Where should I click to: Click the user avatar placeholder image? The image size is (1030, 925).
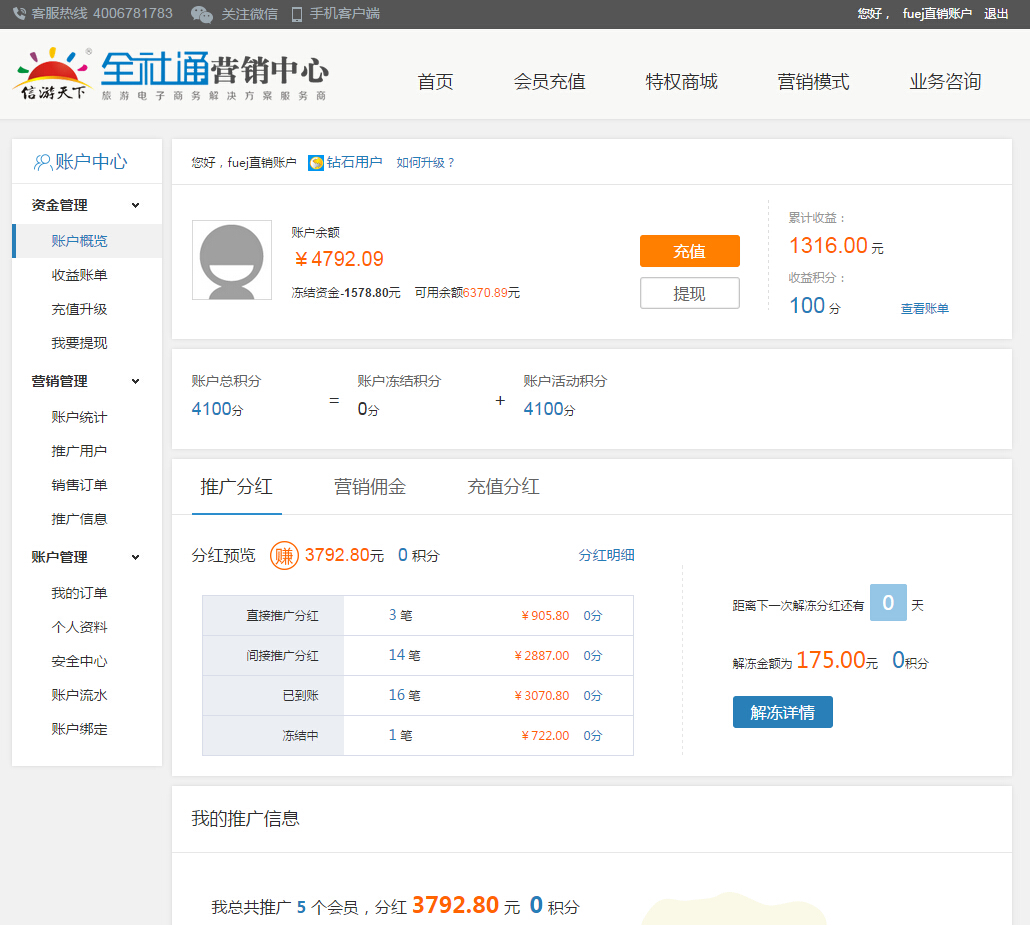(x=231, y=260)
